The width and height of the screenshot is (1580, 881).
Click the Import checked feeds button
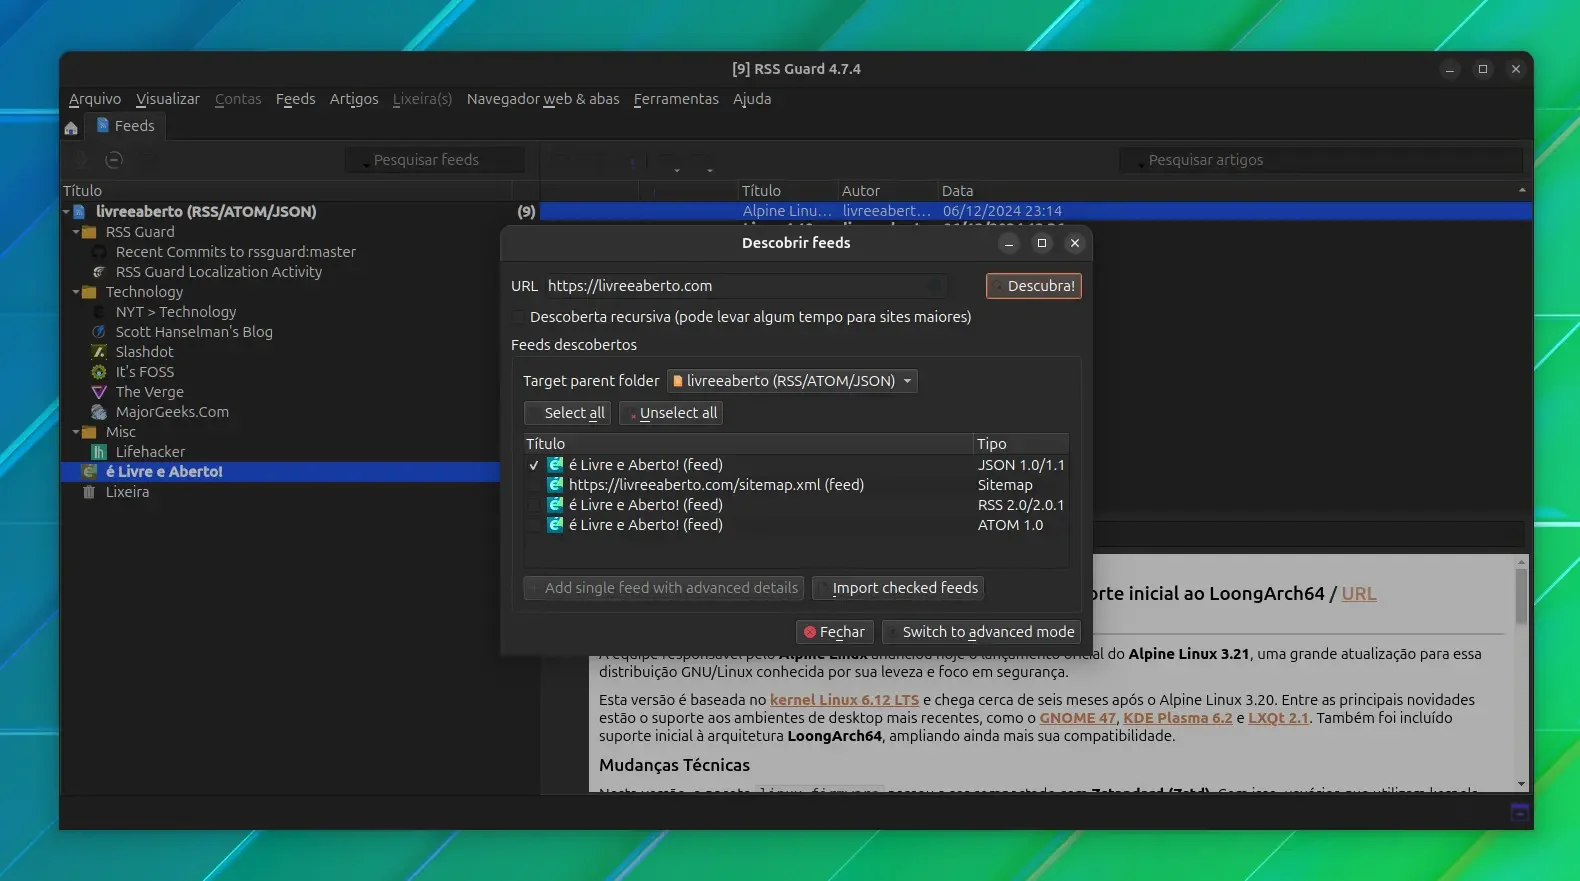click(x=898, y=588)
